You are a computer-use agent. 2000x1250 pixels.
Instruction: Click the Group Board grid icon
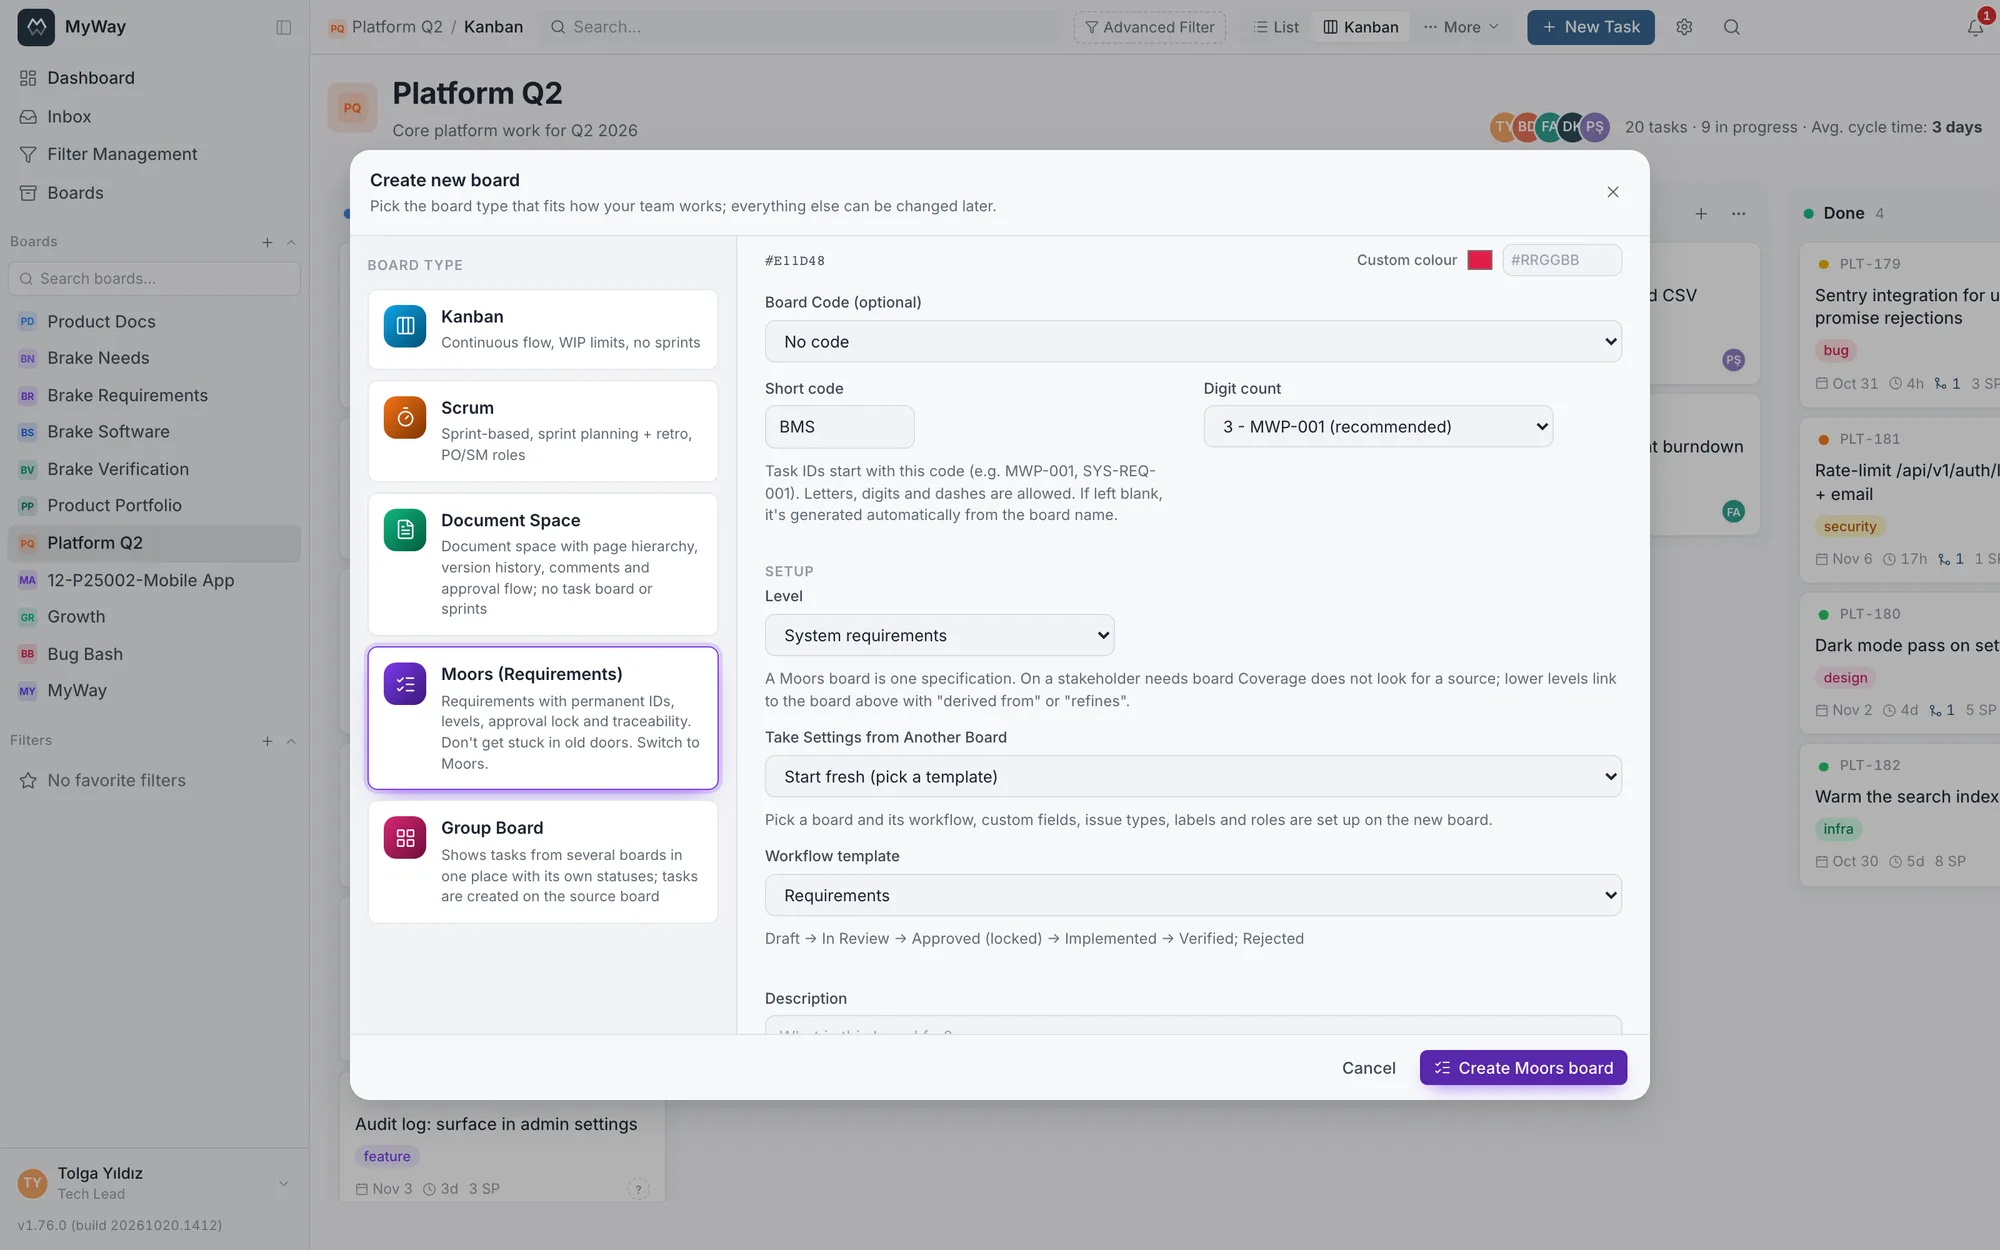pyautogui.click(x=405, y=838)
